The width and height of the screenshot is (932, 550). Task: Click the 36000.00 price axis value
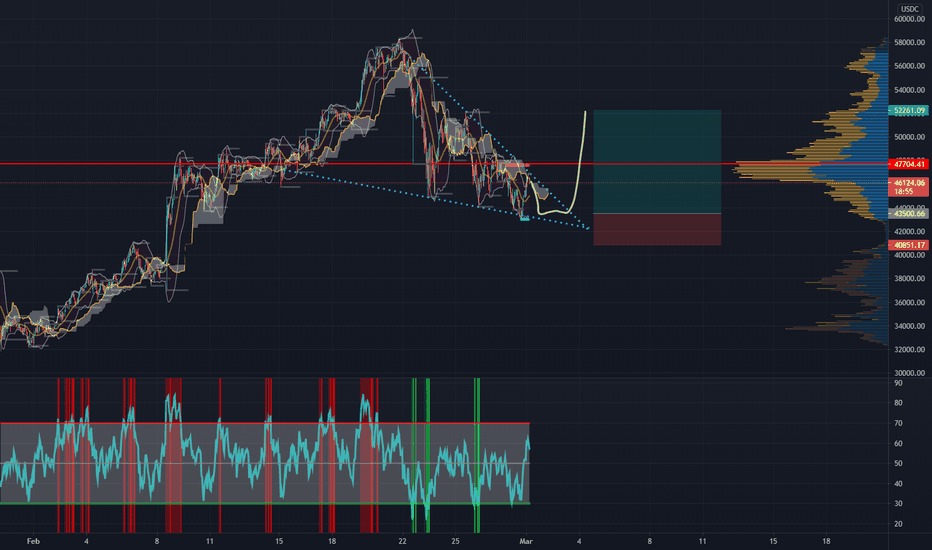[909, 303]
